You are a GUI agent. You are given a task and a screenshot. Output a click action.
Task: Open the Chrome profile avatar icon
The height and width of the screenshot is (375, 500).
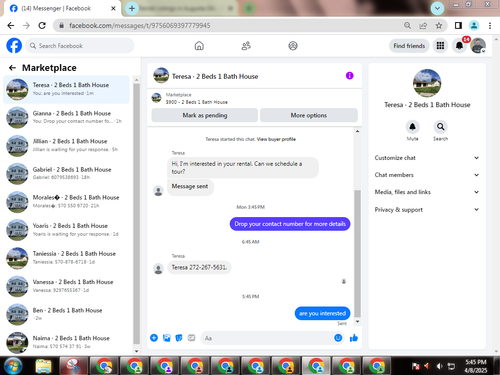pyautogui.click(x=474, y=25)
